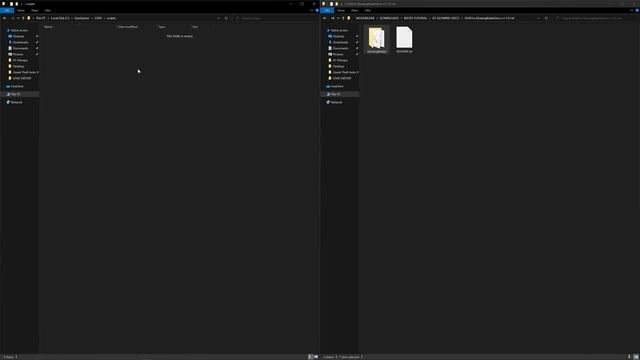Open Documents in left window sidebar
The height and width of the screenshot is (360, 640).
(x=20, y=48)
